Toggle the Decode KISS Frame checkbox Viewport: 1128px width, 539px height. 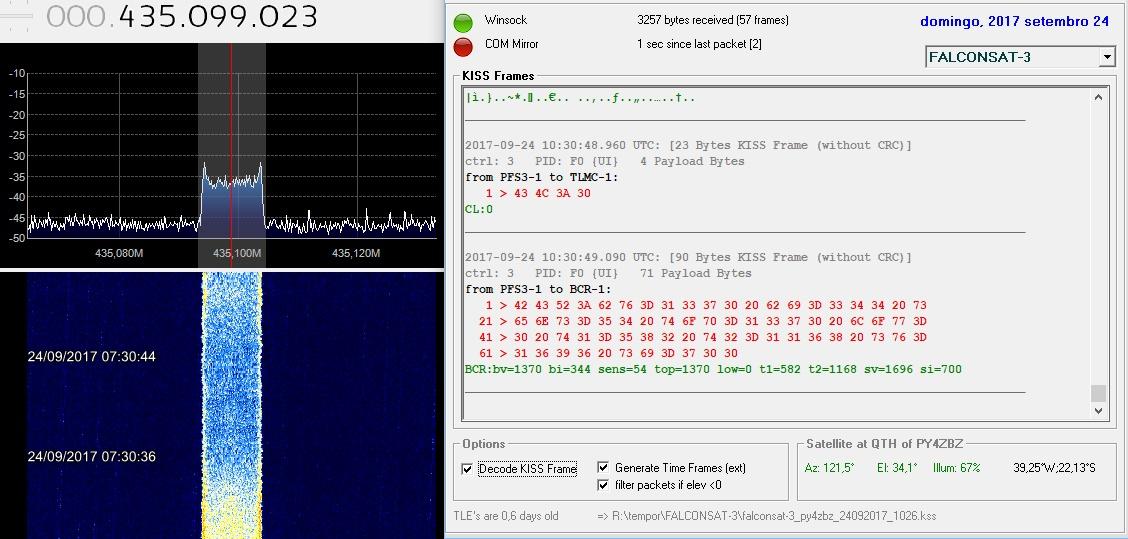click(x=468, y=469)
